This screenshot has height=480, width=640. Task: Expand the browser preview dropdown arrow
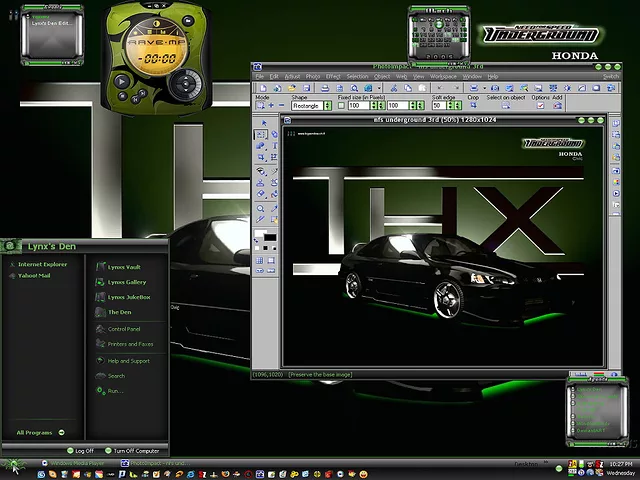379,88
